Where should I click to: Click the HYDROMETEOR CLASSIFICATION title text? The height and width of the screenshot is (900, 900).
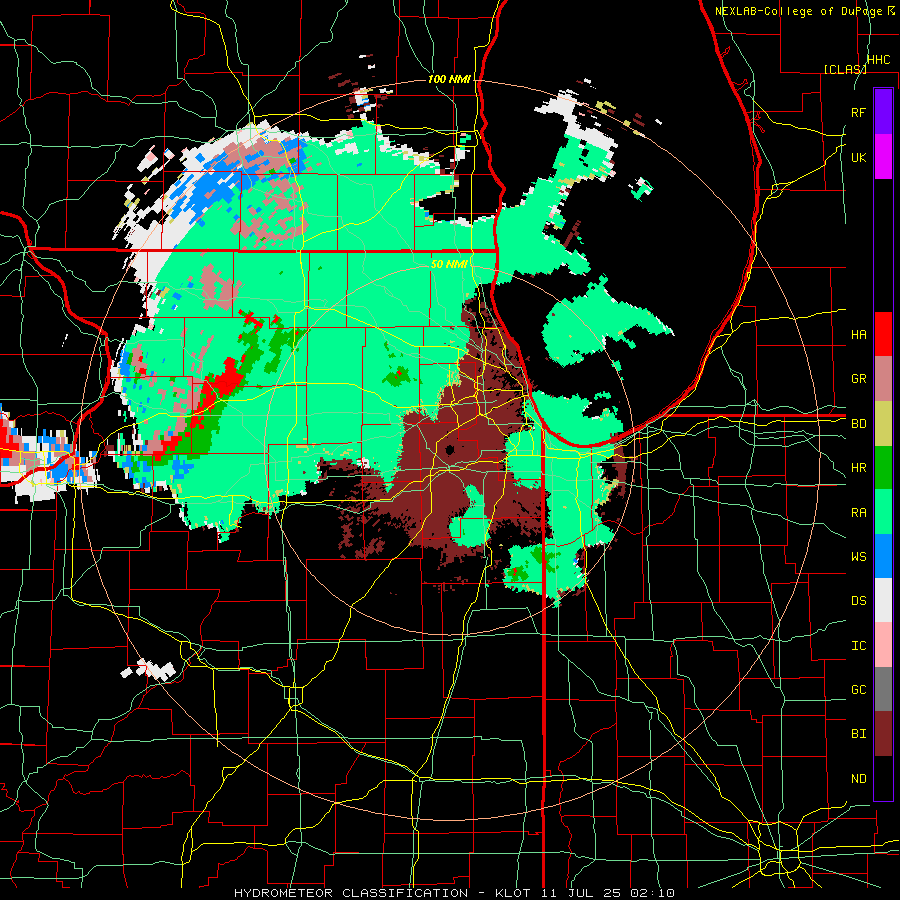(351, 893)
